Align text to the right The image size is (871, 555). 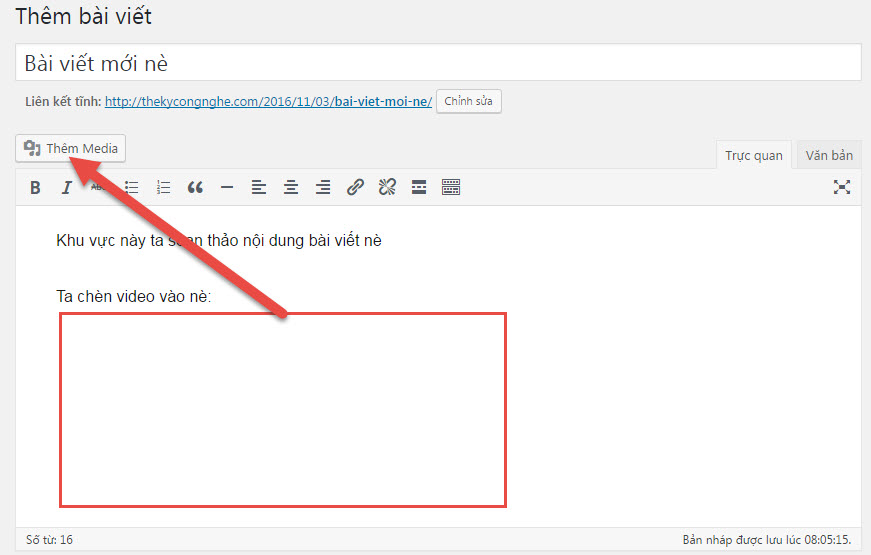(x=323, y=187)
